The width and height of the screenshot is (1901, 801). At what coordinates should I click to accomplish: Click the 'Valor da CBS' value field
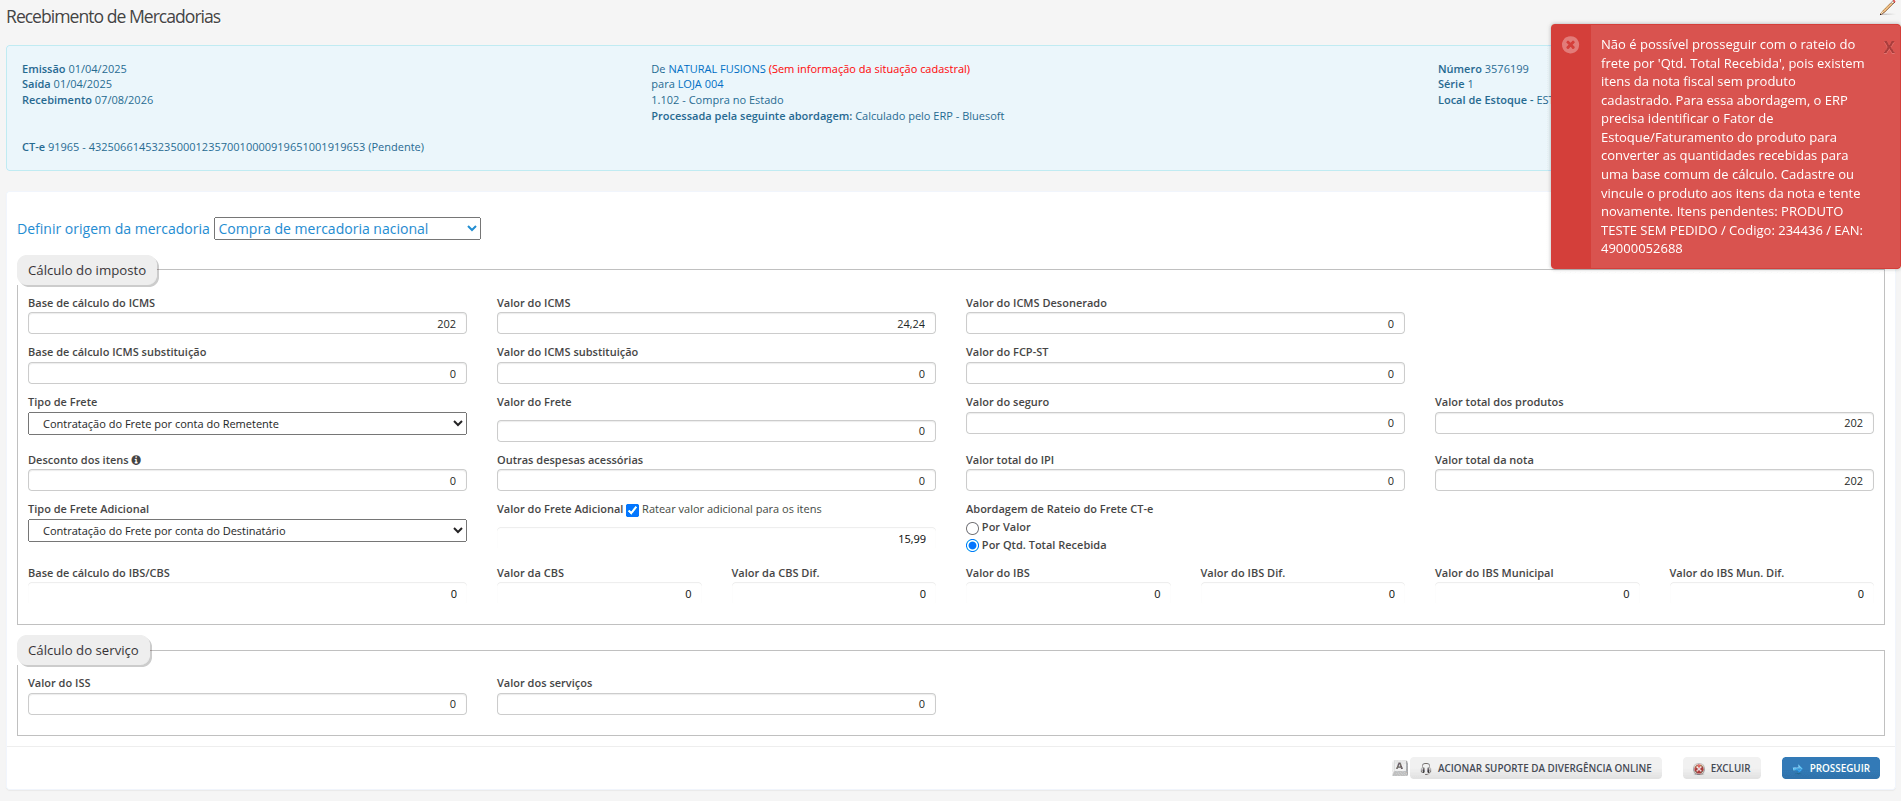(x=599, y=594)
